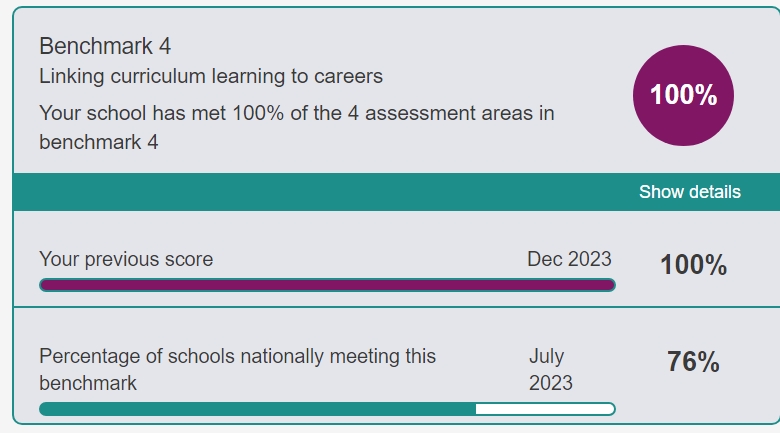Click the Show details link

click(689, 192)
